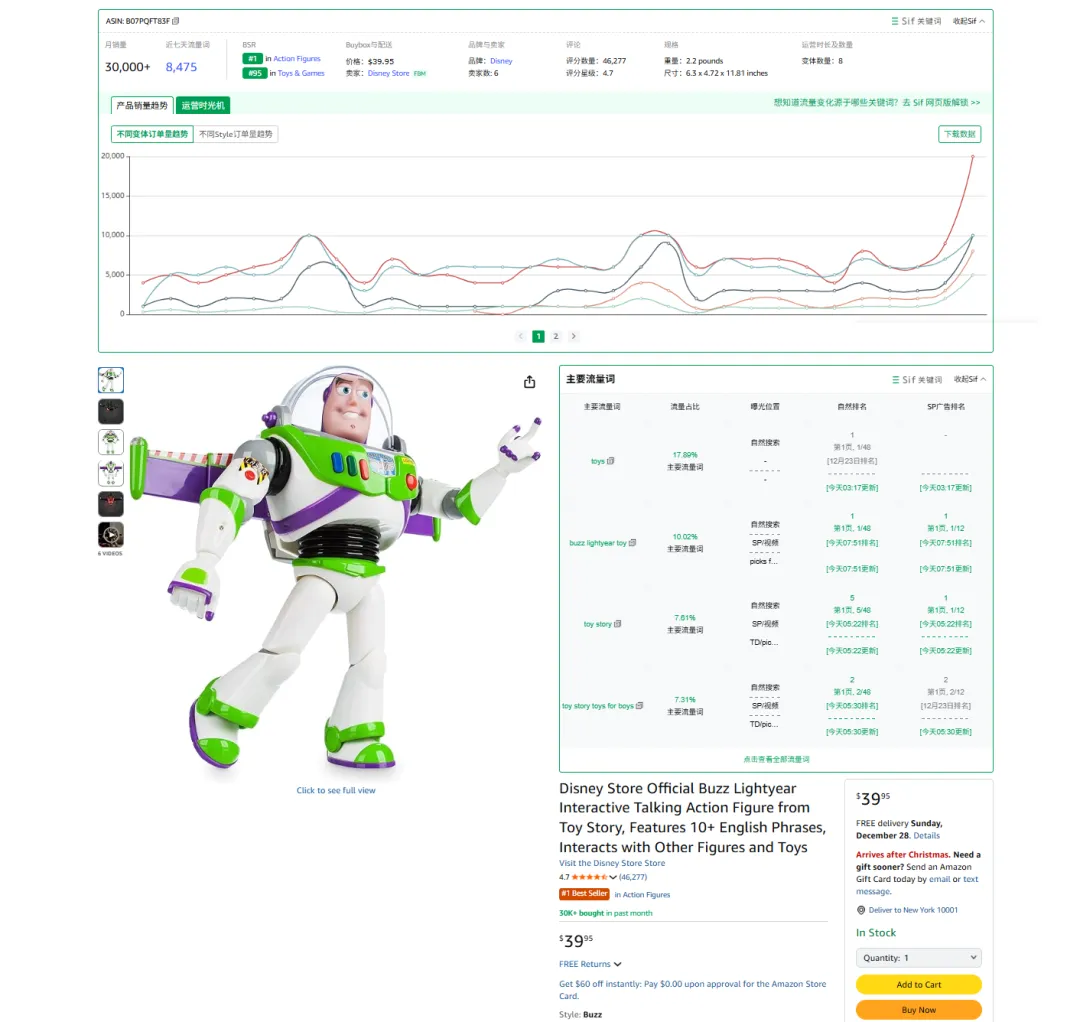
Task: Select the fifth dark product thumbnail
Action: click(x=111, y=504)
